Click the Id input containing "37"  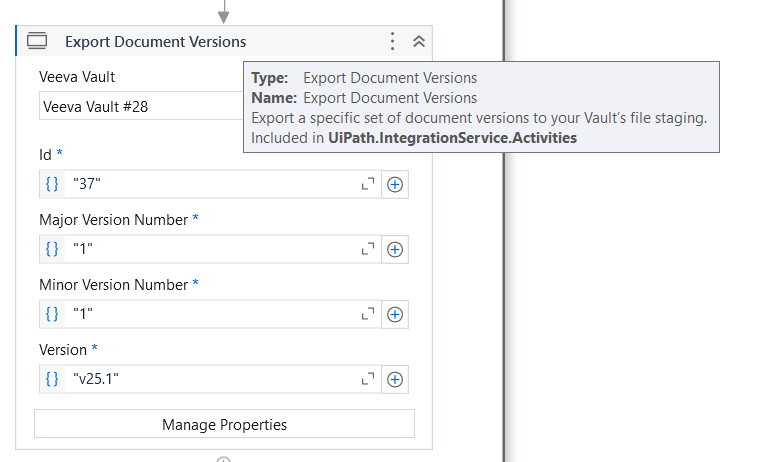tap(211, 184)
